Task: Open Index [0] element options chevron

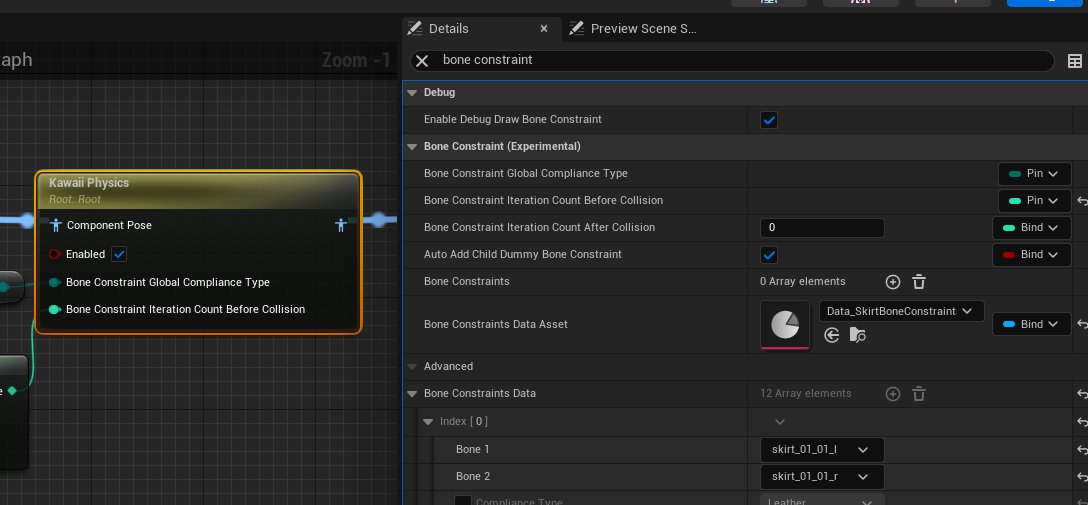Action: [x=780, y=422]
